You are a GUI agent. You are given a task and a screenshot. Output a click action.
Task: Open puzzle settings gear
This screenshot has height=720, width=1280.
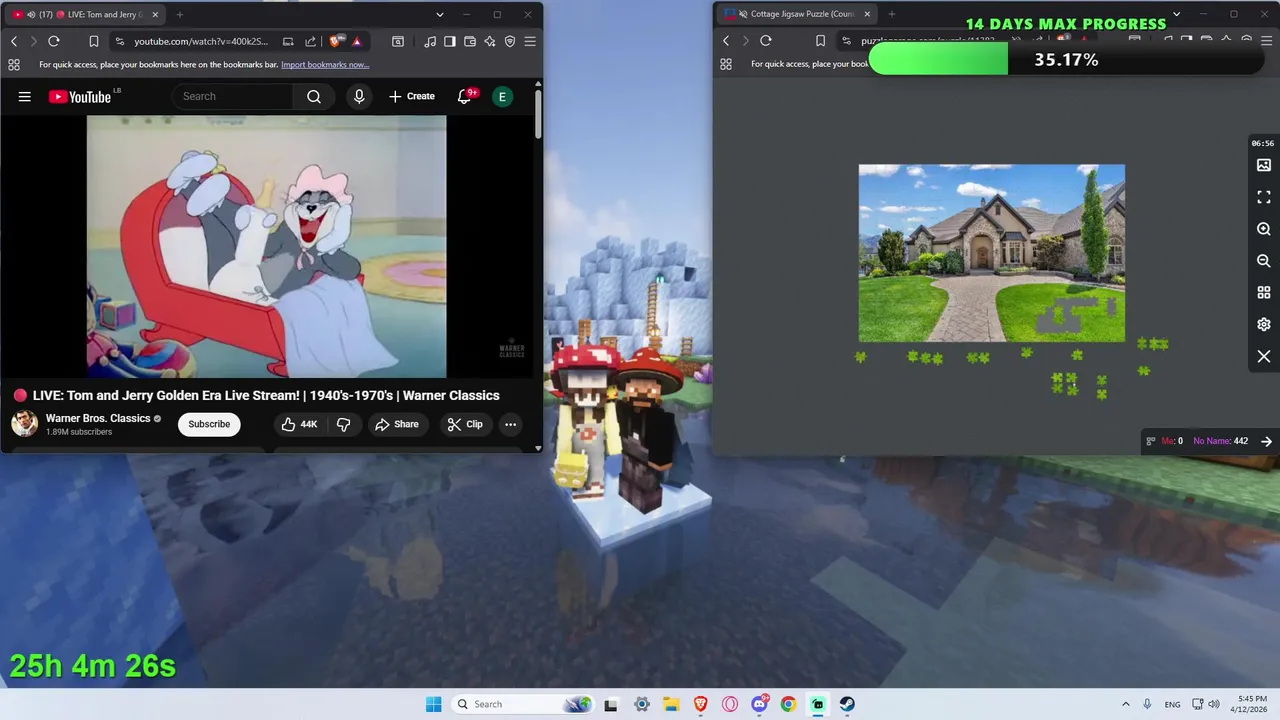point(1264,324)
